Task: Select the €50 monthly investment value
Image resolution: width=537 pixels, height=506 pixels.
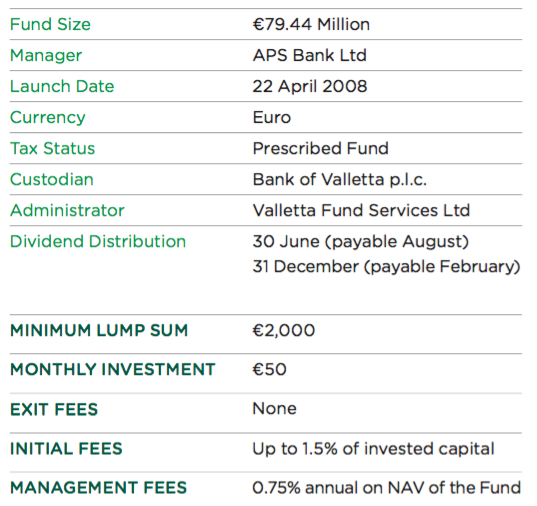Action: click(269, 370)
